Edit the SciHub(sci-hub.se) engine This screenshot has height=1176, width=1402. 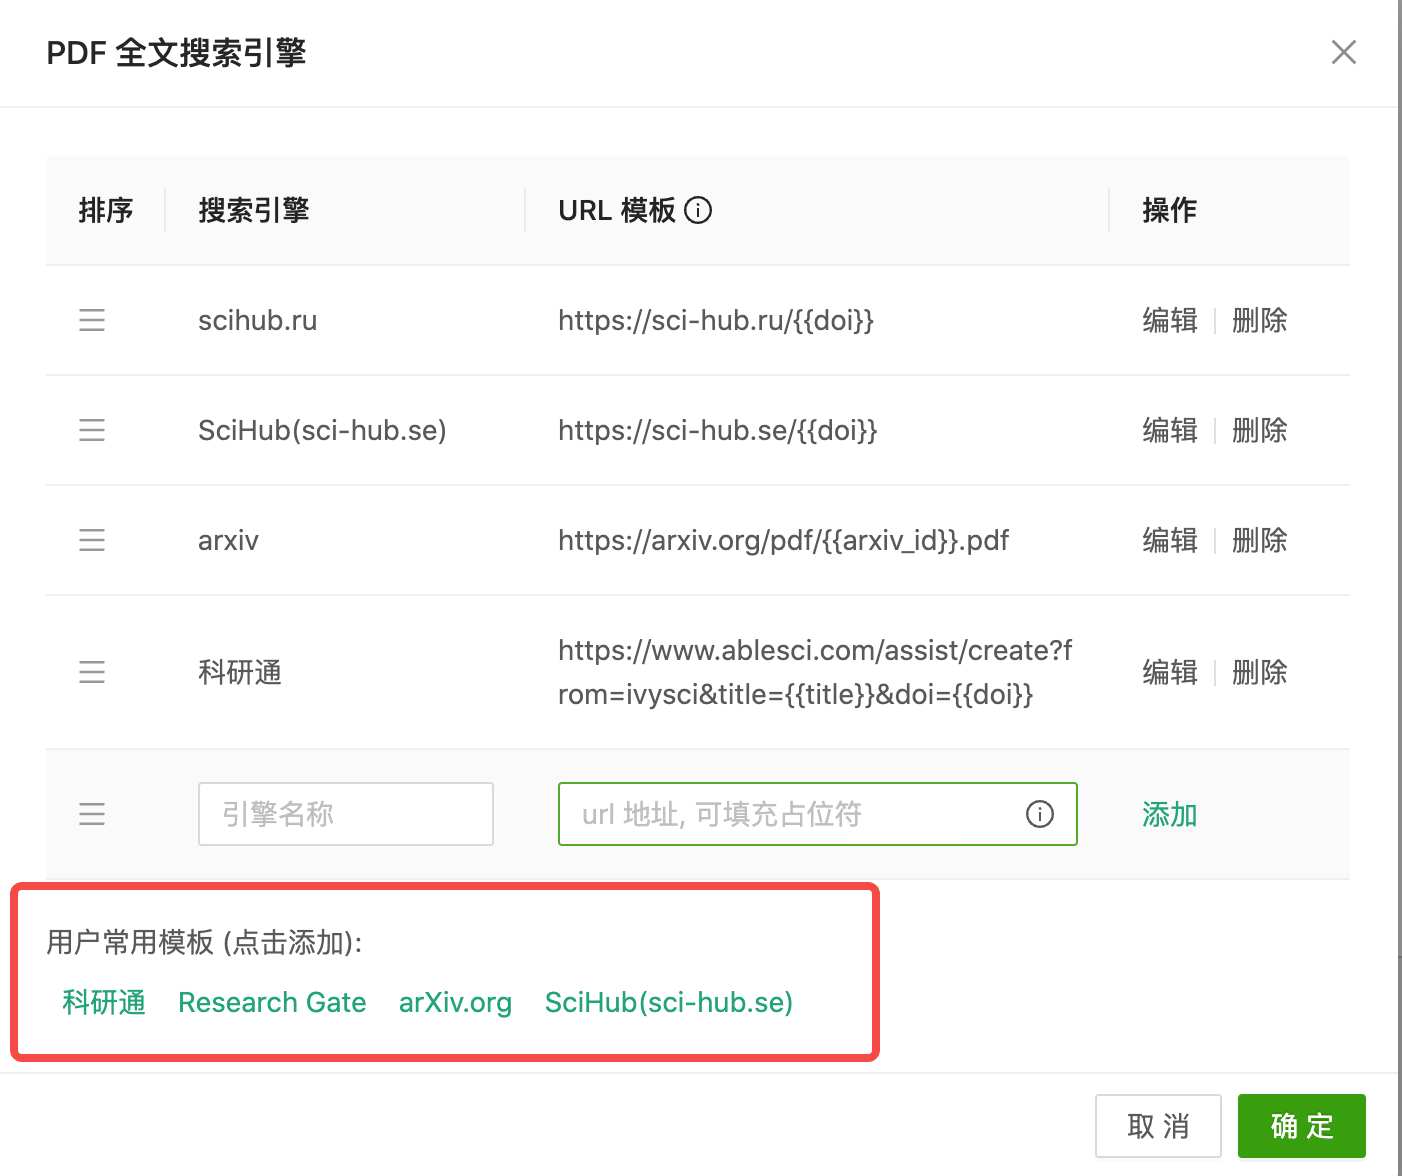point(1170,430)
